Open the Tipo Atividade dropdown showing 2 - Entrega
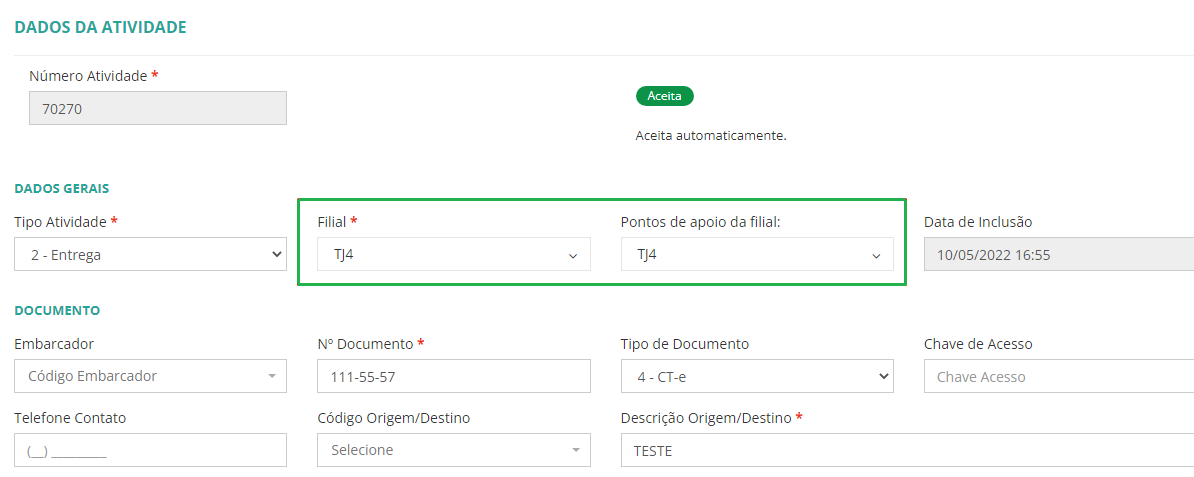 tap(140, 255)
